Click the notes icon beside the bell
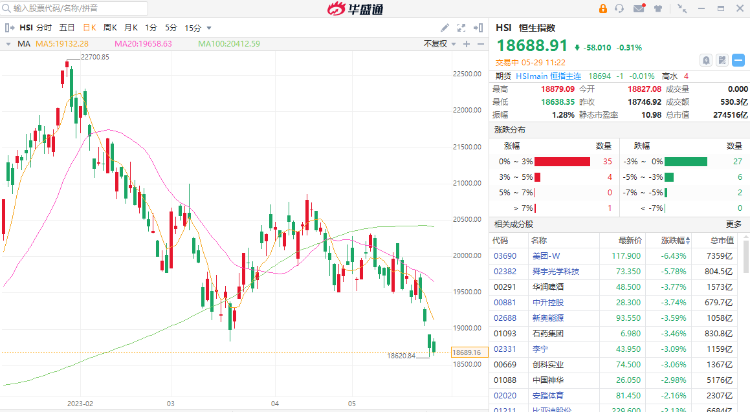The width and height of the screenshot is (750, 412). tap(722, 60)
